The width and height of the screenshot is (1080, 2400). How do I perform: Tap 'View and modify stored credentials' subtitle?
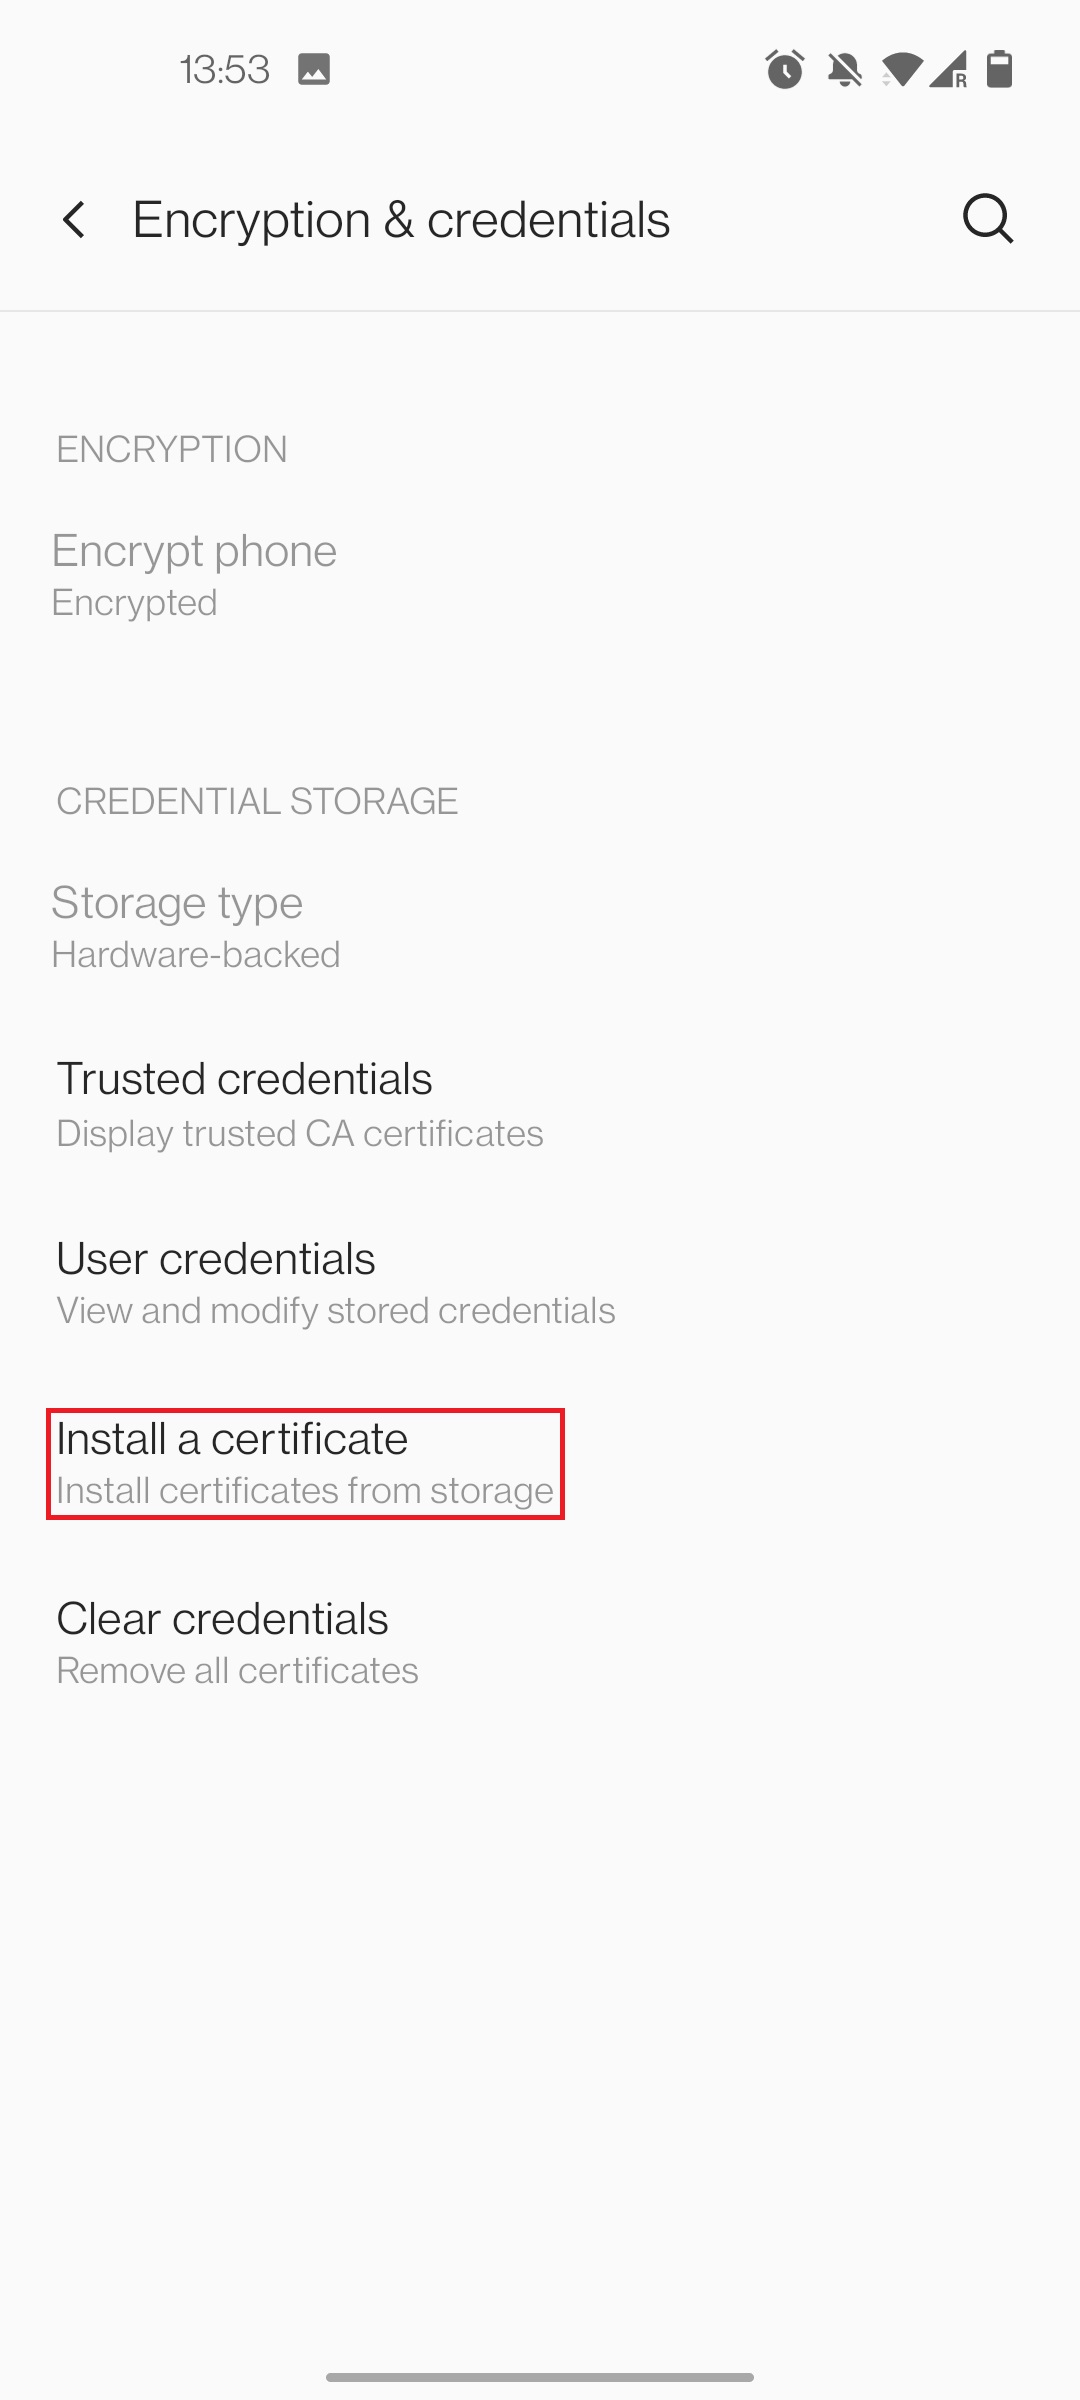(336, 1310)
